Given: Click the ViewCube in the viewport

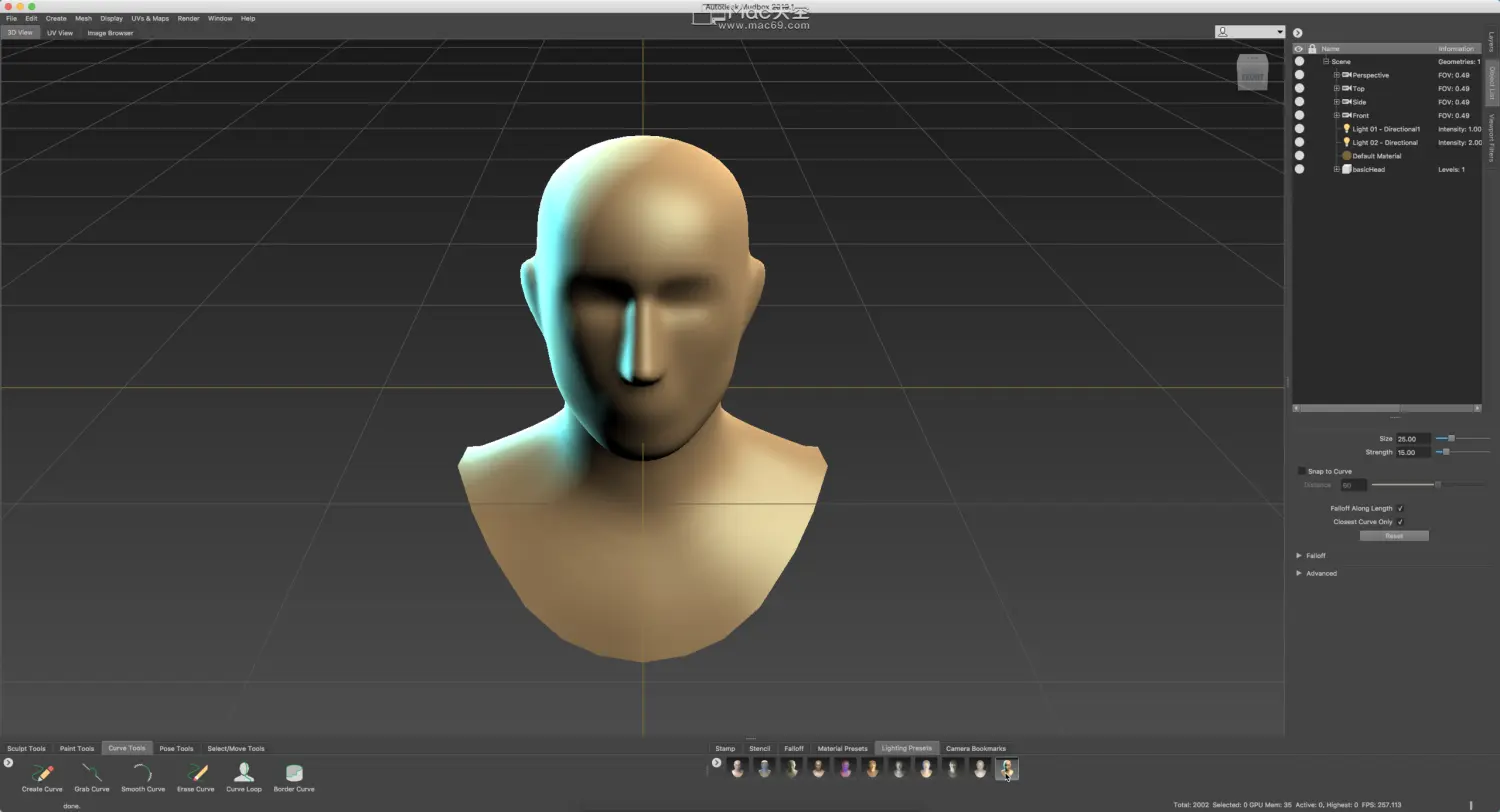Looking at the screenshot, I should 1252,72.
